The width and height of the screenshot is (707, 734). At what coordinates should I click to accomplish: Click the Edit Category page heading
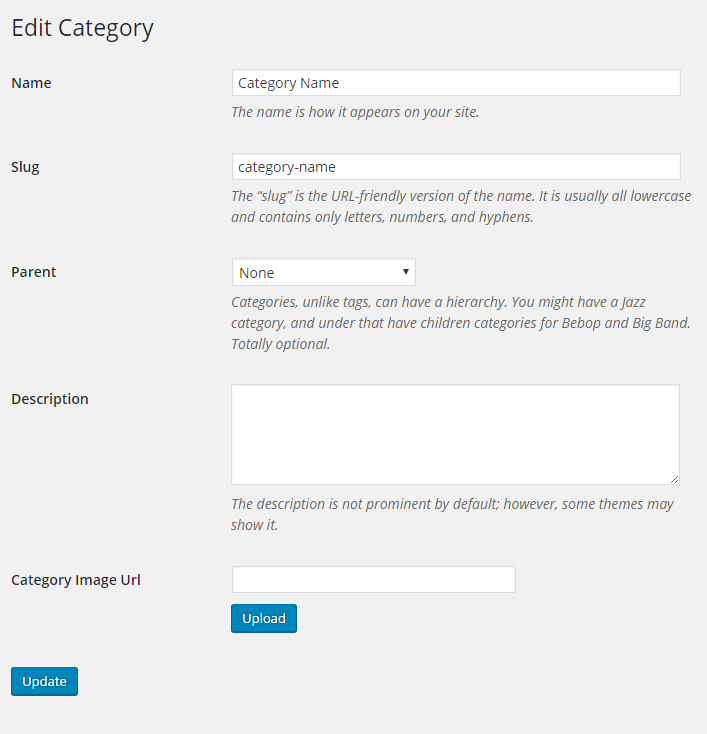(82, 28)
